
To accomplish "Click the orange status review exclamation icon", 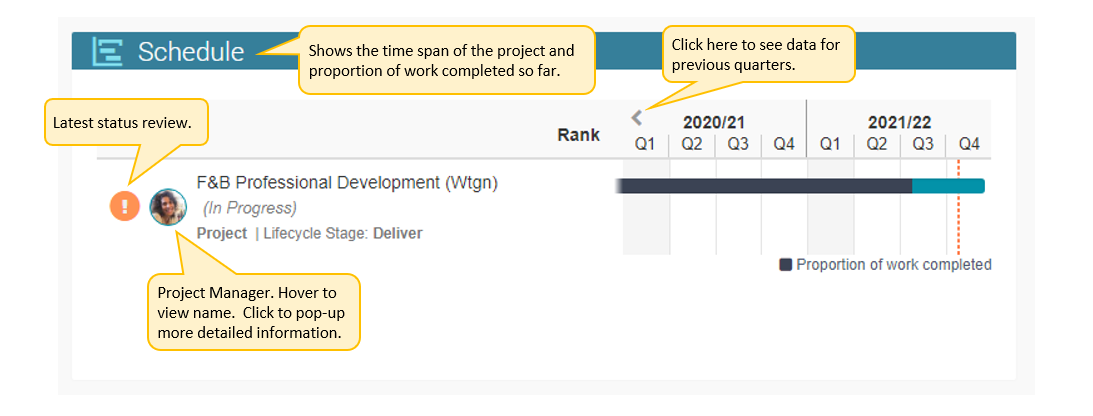I will pos(125,206).
